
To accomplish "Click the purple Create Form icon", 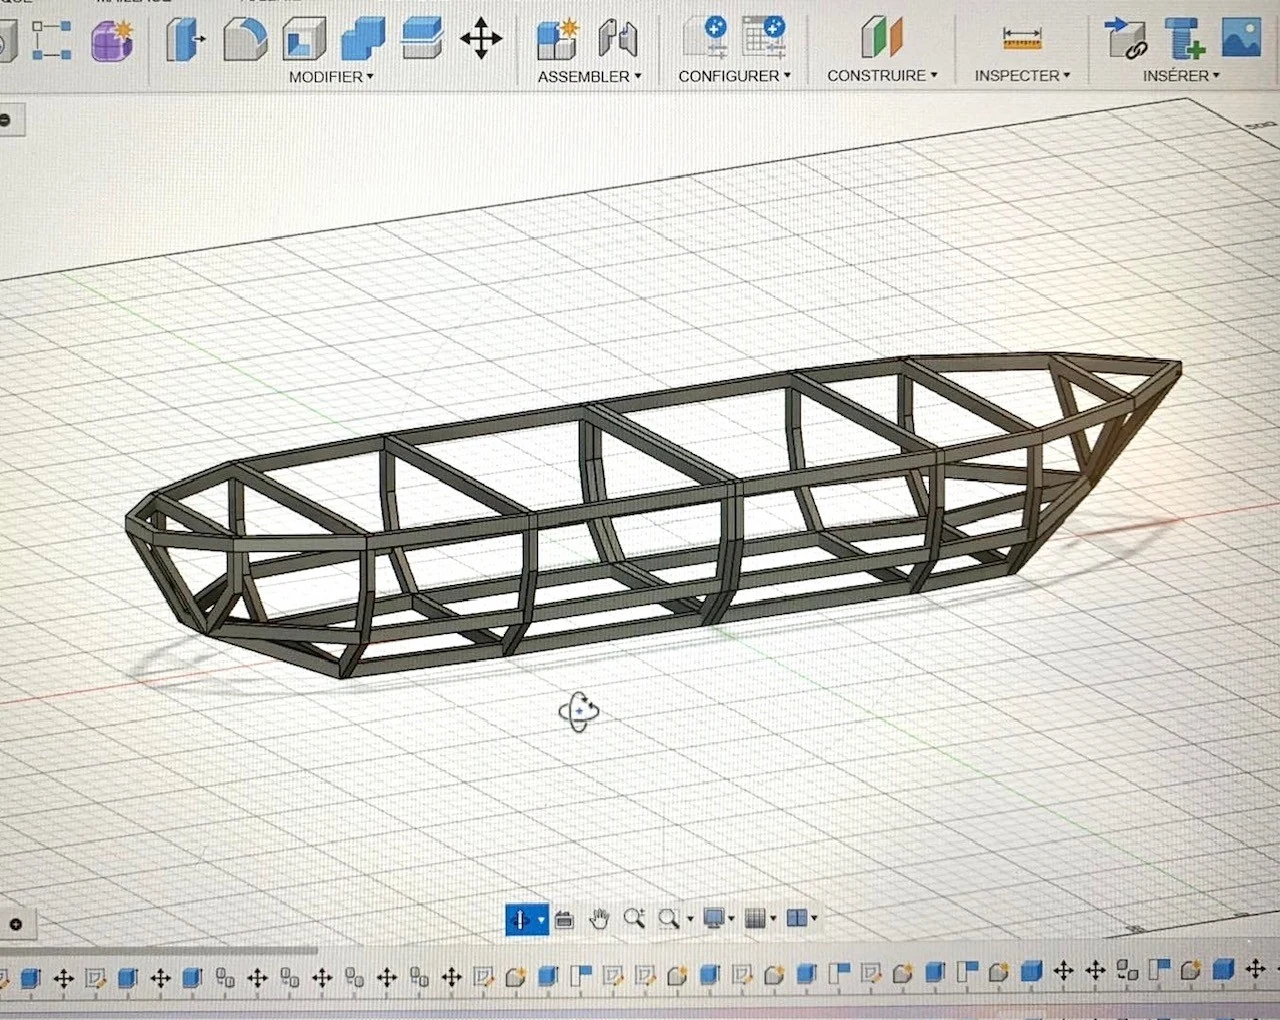I will tap(112, 41).
